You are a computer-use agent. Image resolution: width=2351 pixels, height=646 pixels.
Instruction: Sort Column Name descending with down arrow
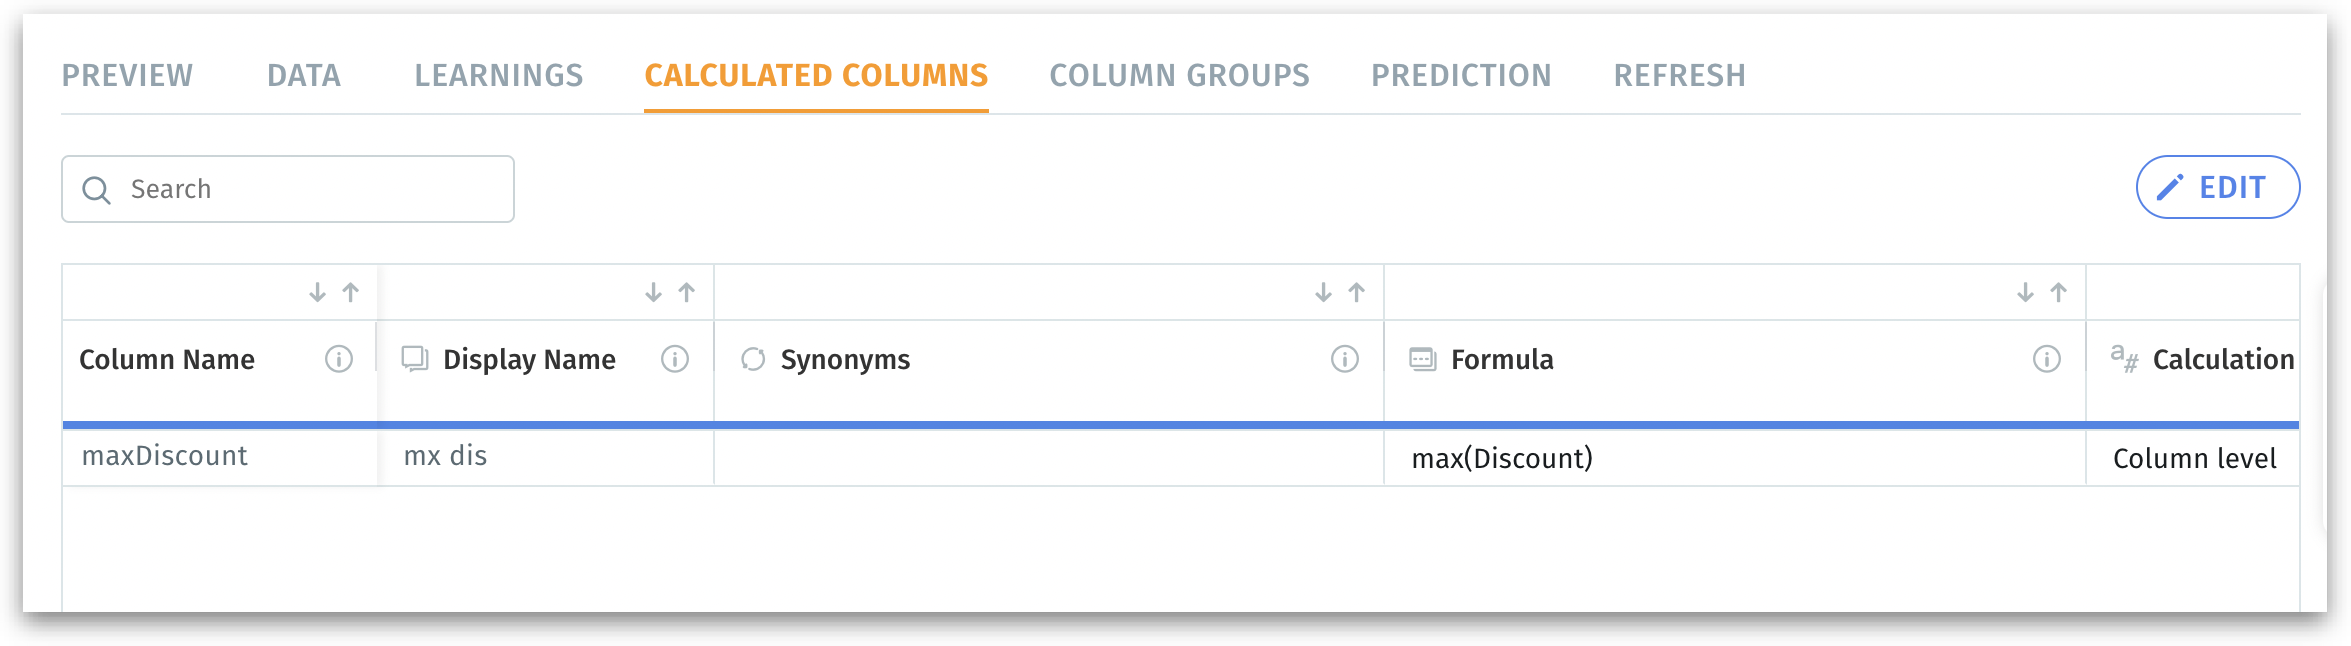point(317,292)
